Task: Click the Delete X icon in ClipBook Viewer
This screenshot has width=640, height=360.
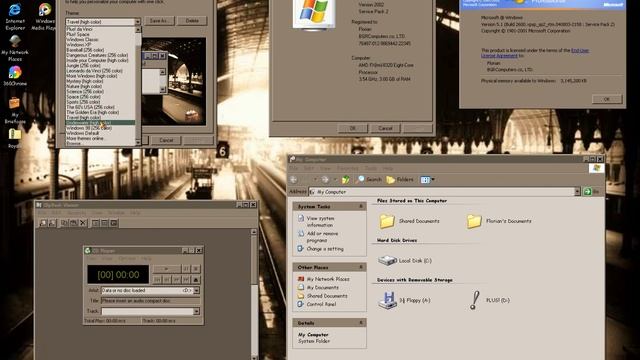Action: (x=83, y=223)
